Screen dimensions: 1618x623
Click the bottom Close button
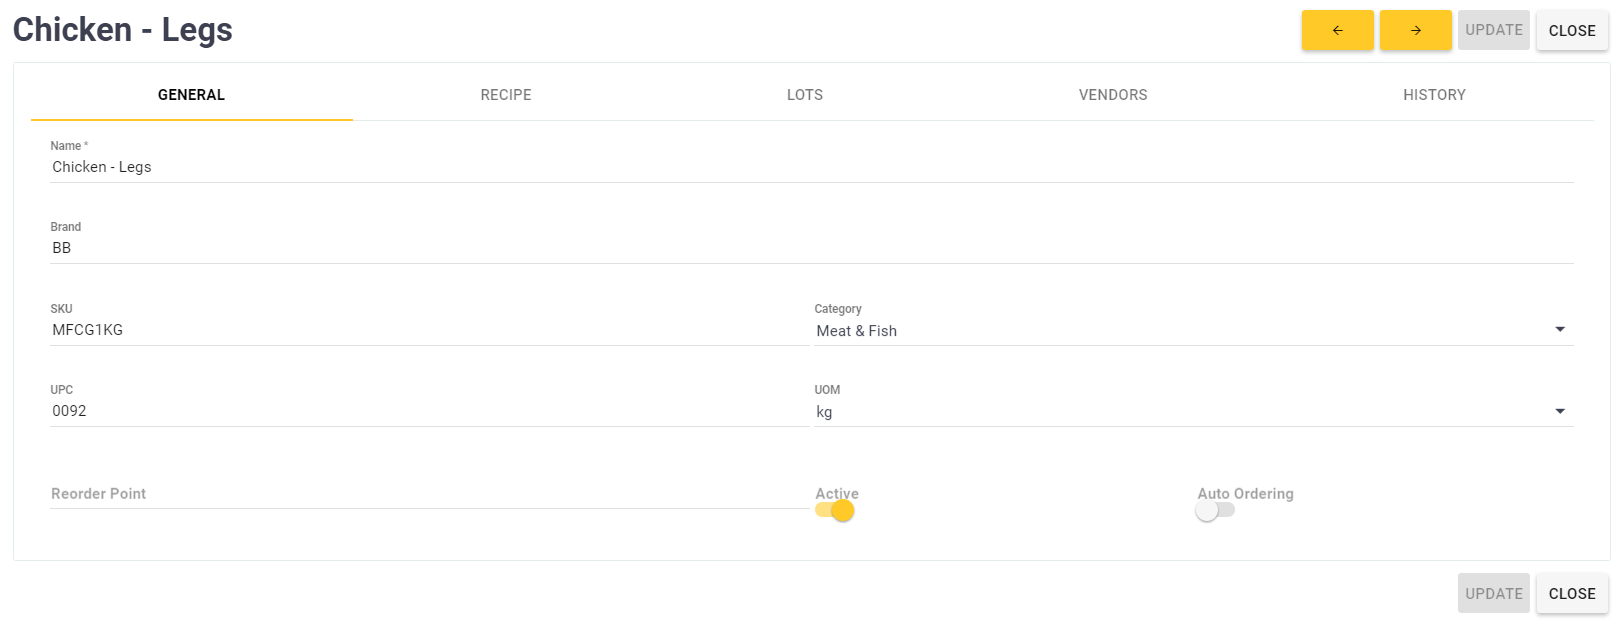pyautogui.click(x=1572, y=593)
